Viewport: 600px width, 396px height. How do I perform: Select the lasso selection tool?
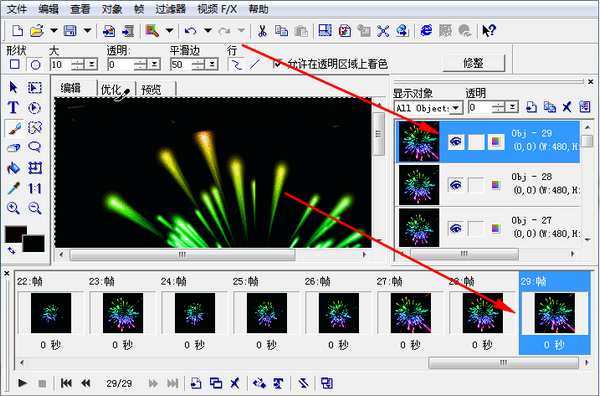point(34,147)
